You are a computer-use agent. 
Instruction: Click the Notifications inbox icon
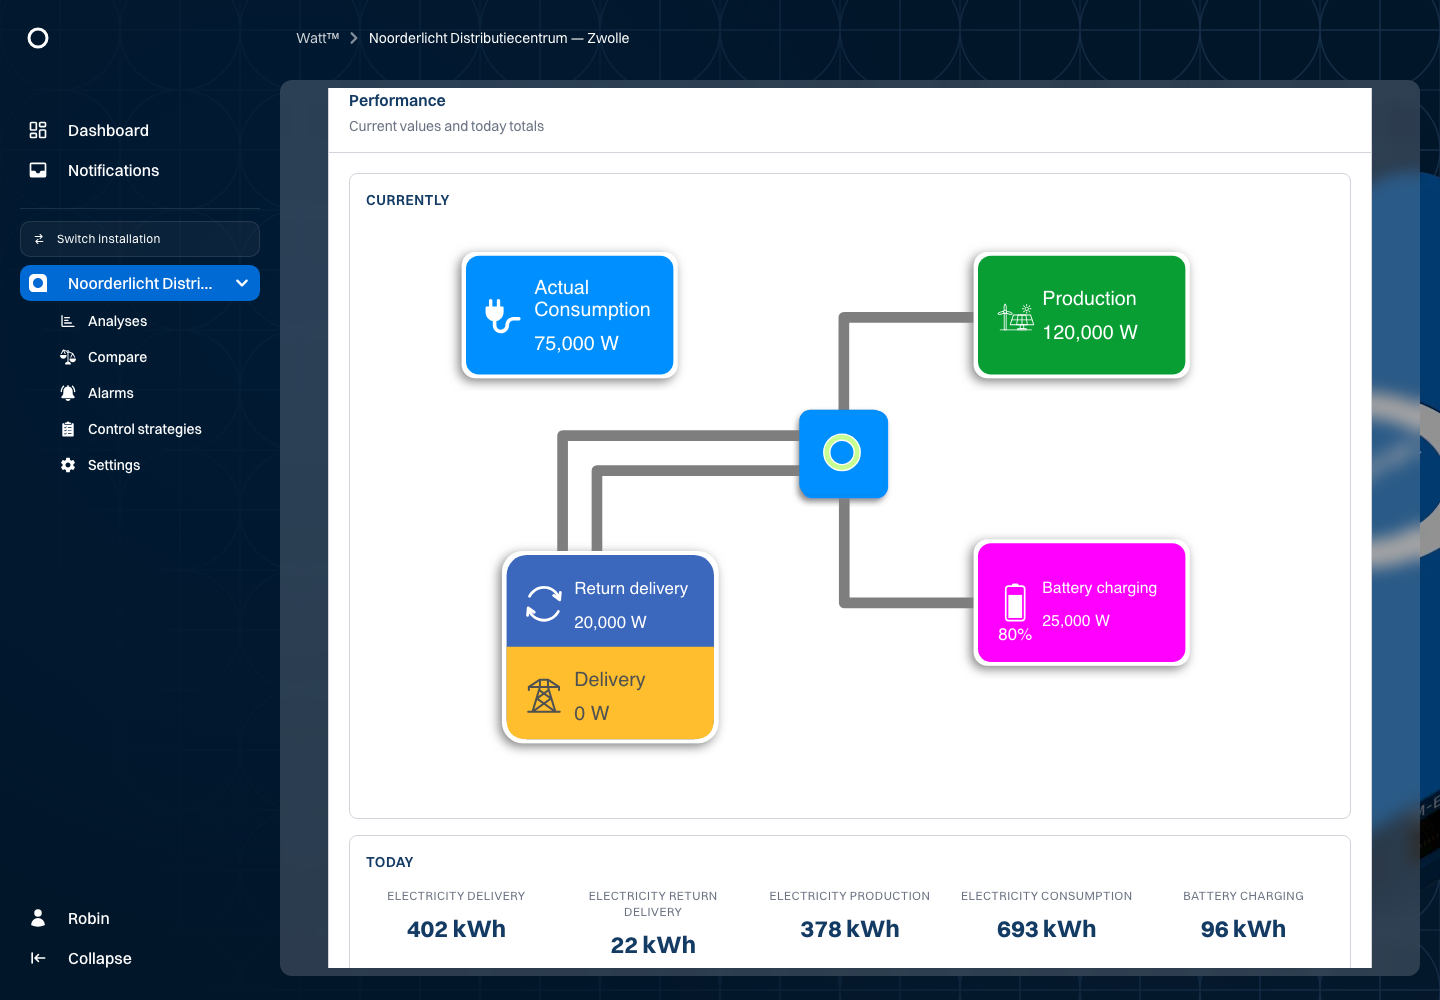click(x=38, y=170)
